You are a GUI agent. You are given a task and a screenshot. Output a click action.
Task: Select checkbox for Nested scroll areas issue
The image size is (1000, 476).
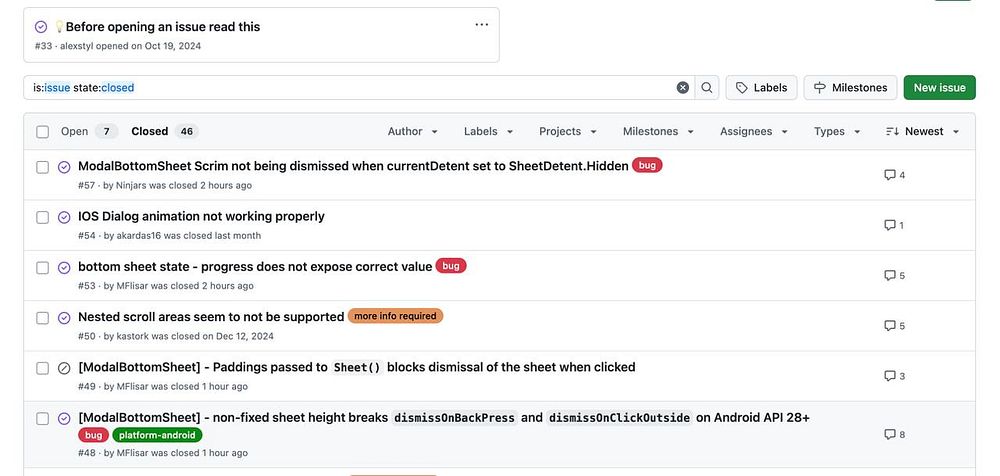pos(42,318)
